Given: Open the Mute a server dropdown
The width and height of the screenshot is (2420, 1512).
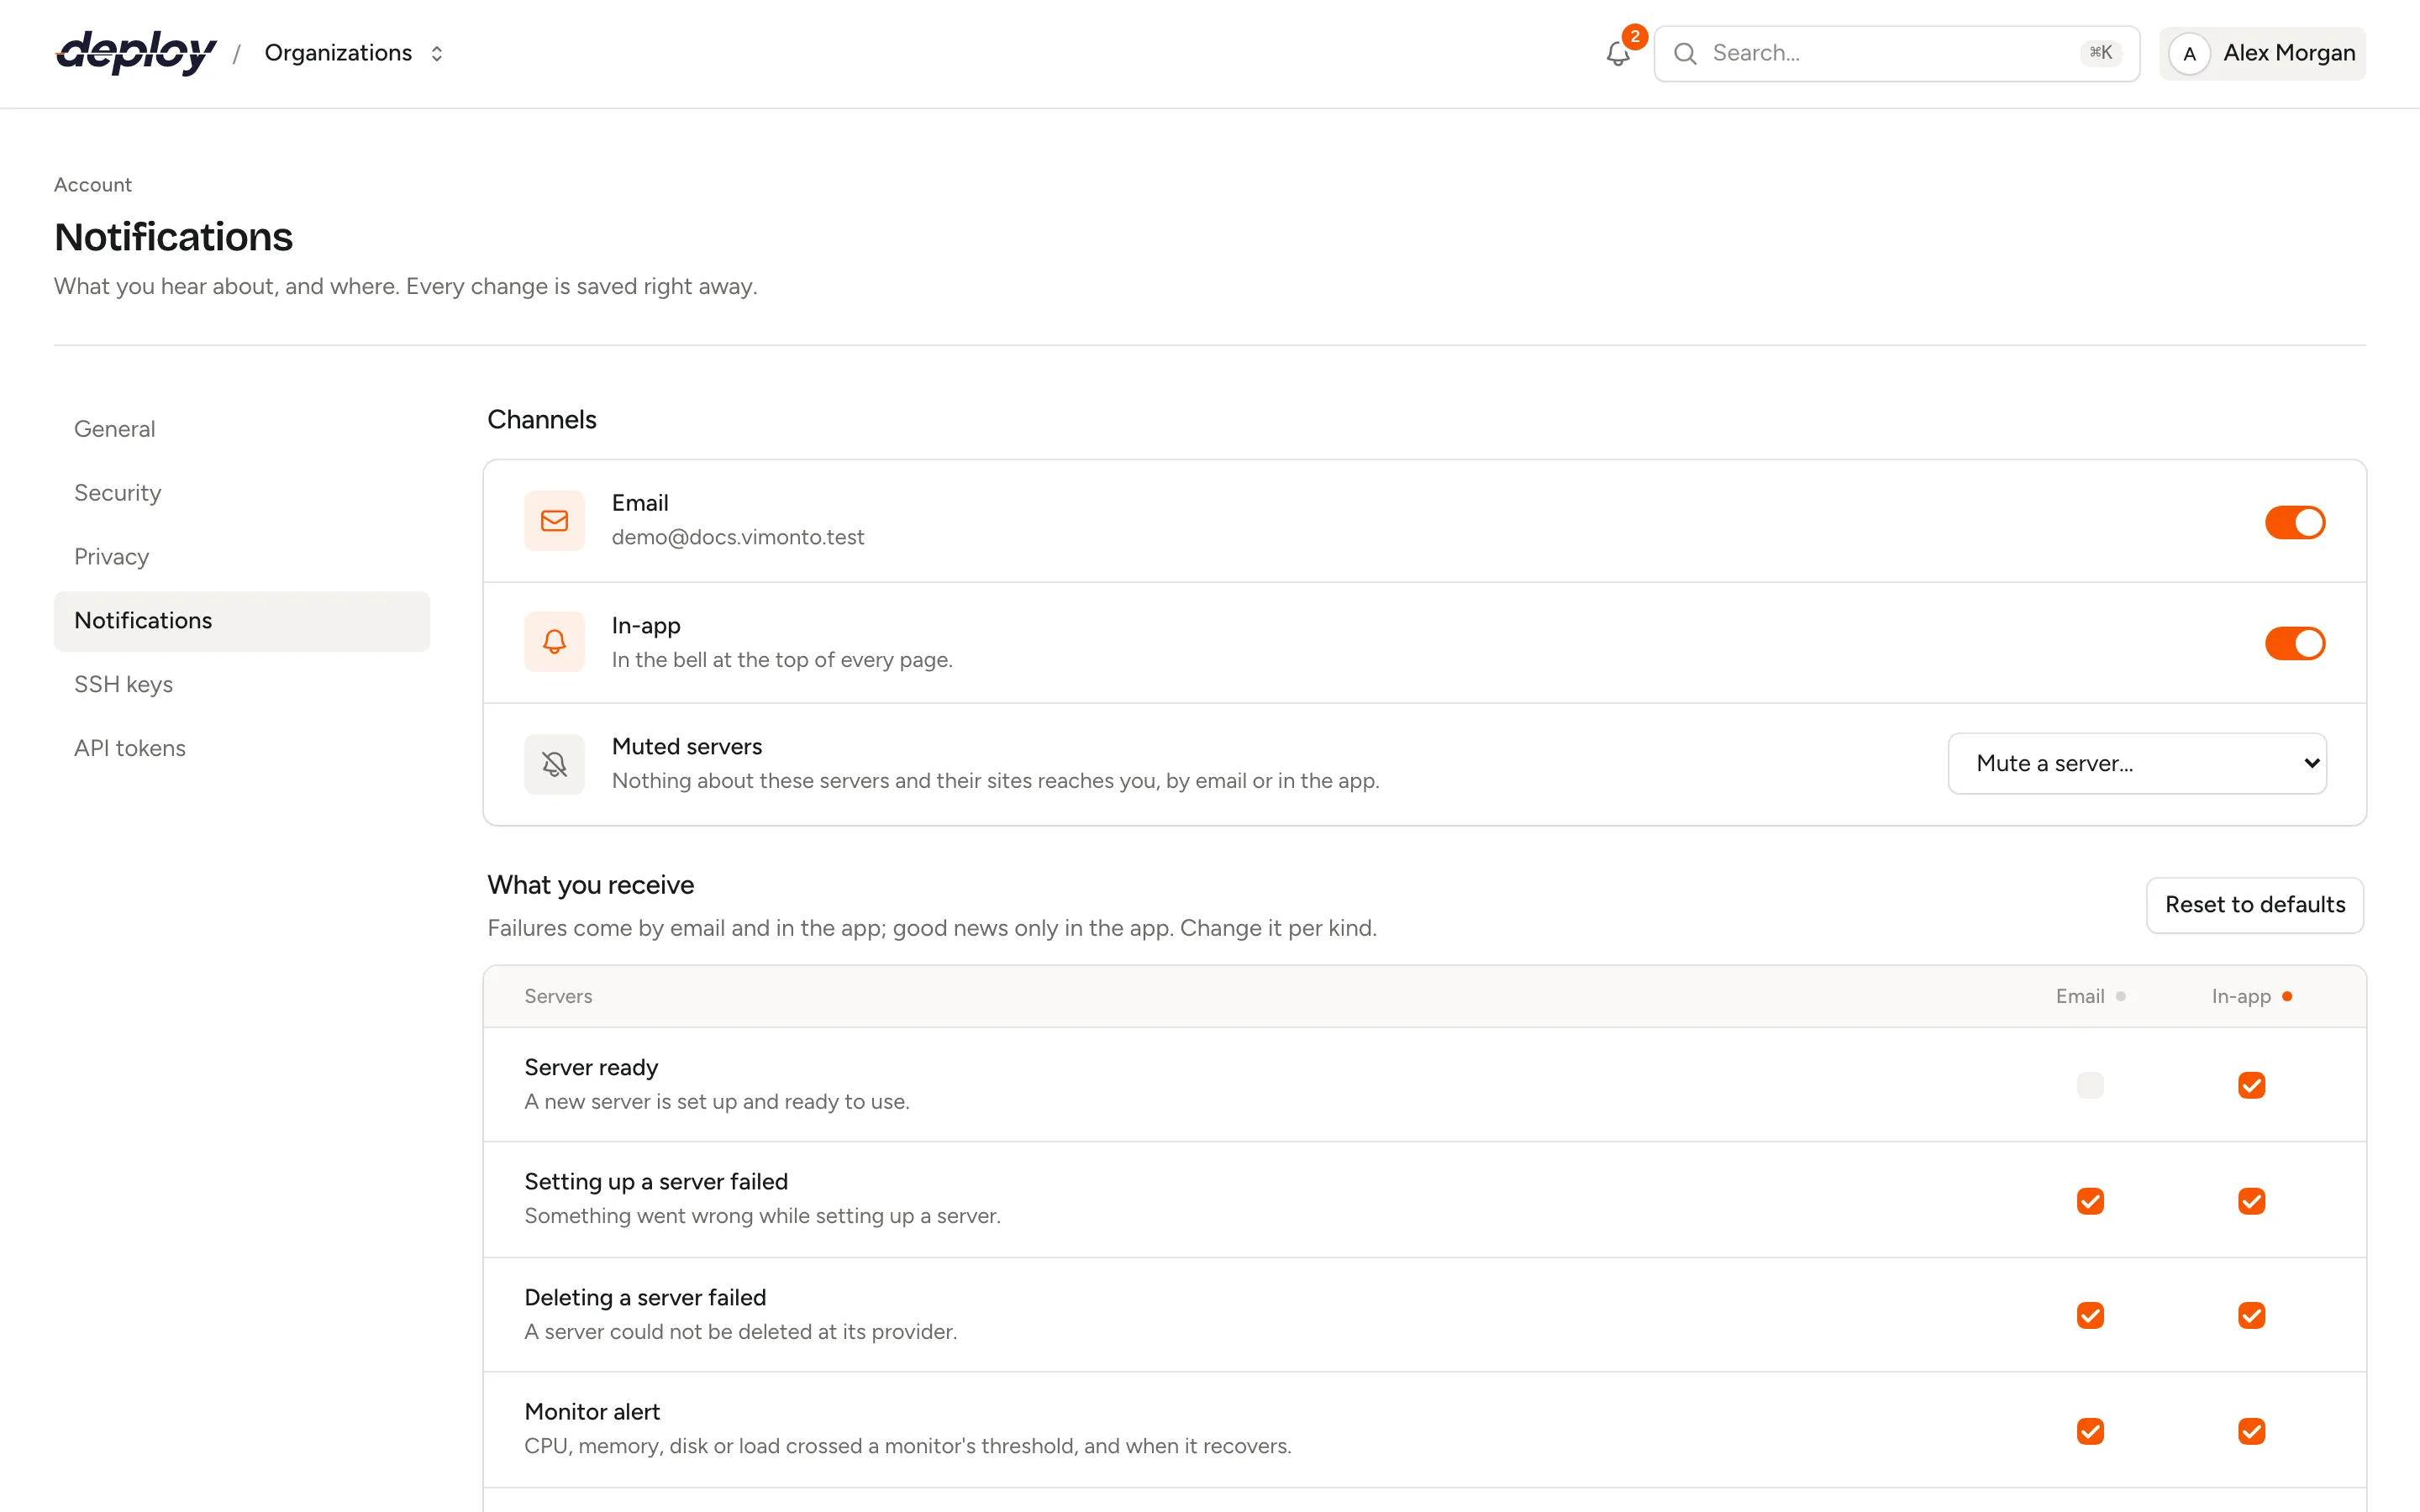Looking at the screenshot, I should (x=2137, y=764).
